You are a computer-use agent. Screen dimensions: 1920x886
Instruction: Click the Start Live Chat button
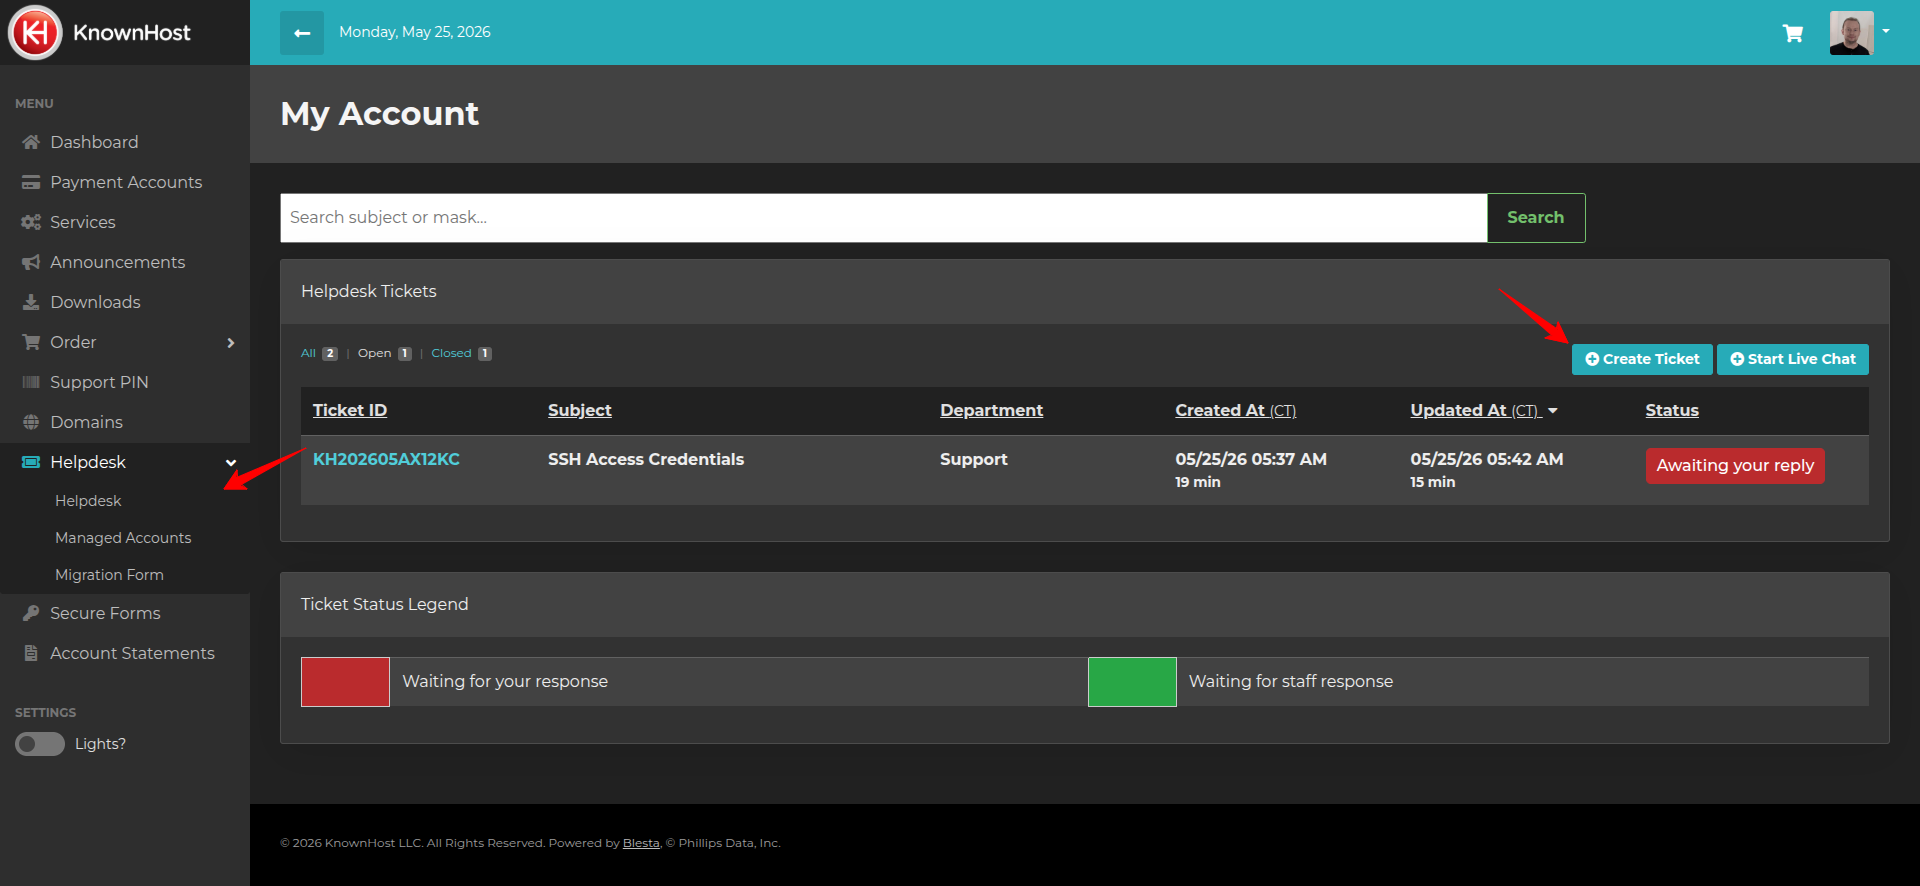(x=1793, y=359)
